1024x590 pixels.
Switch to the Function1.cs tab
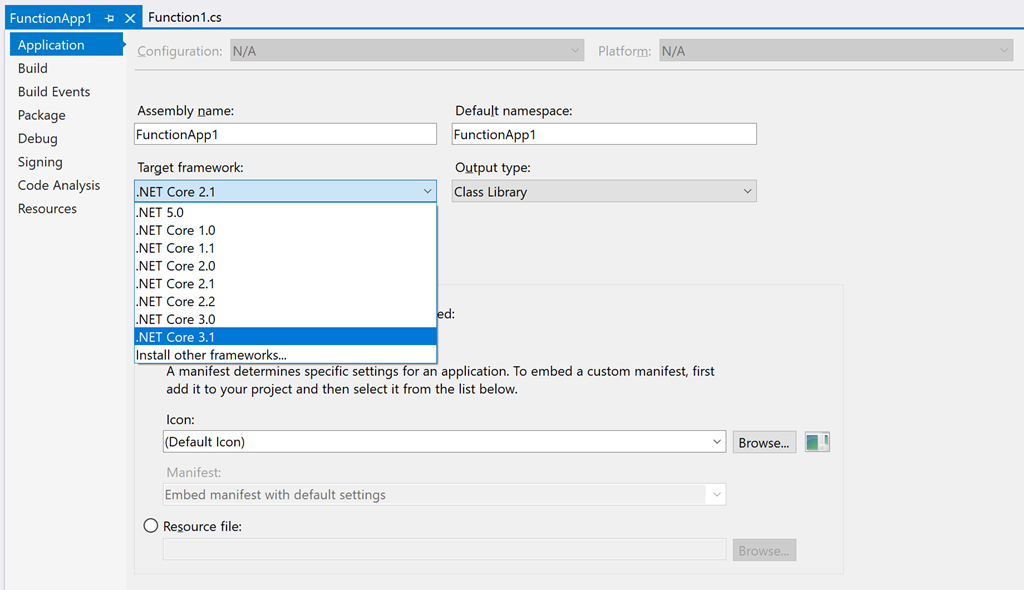(x=185, y=18)
